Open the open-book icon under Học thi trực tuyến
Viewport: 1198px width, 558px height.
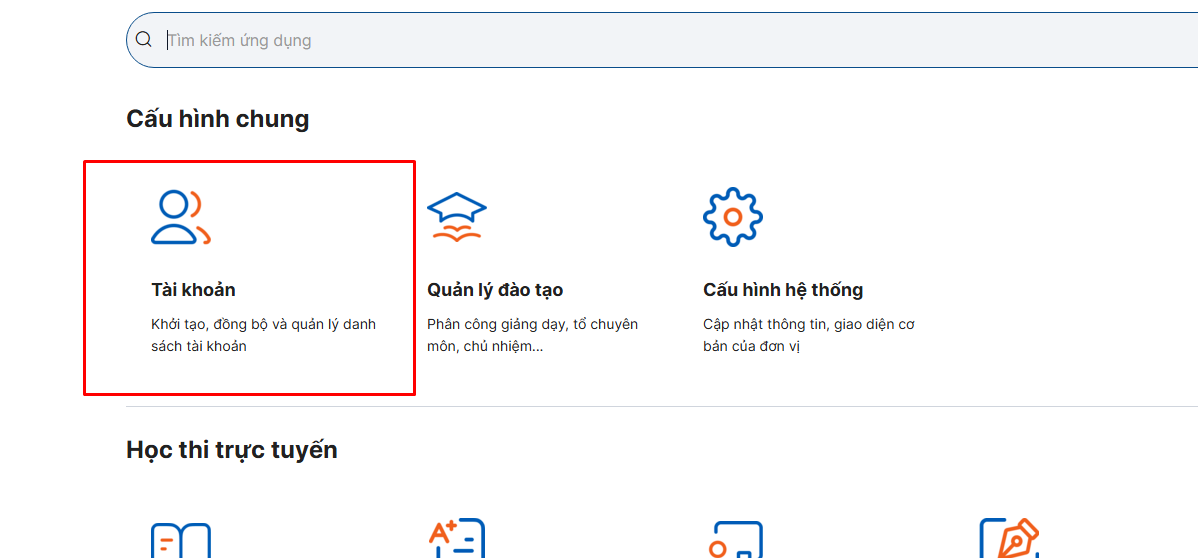click(180, 540)
